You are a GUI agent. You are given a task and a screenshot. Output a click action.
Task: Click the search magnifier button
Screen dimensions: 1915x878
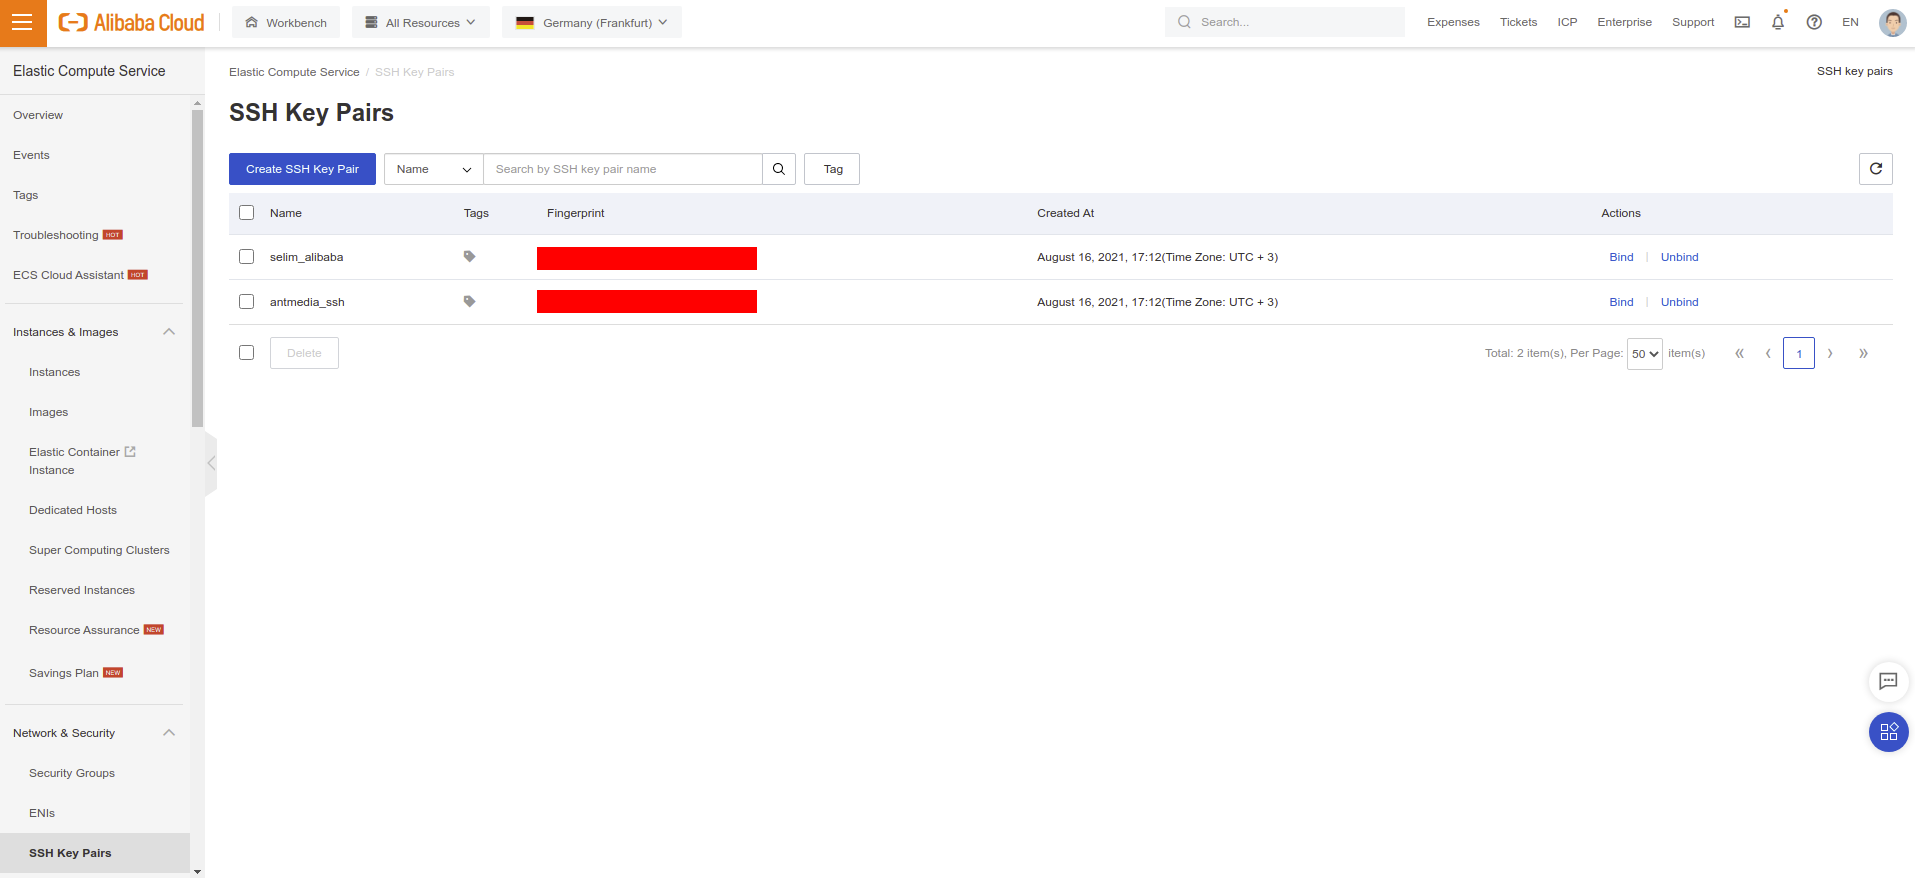(779, 169)
